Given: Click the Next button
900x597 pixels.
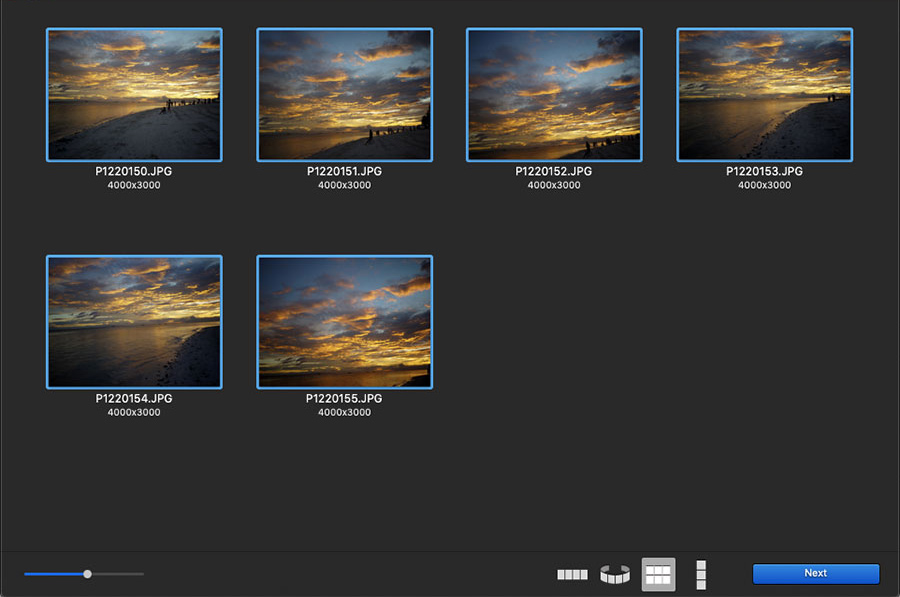Looking at the screenshot, I should click(x=816, y=573).
